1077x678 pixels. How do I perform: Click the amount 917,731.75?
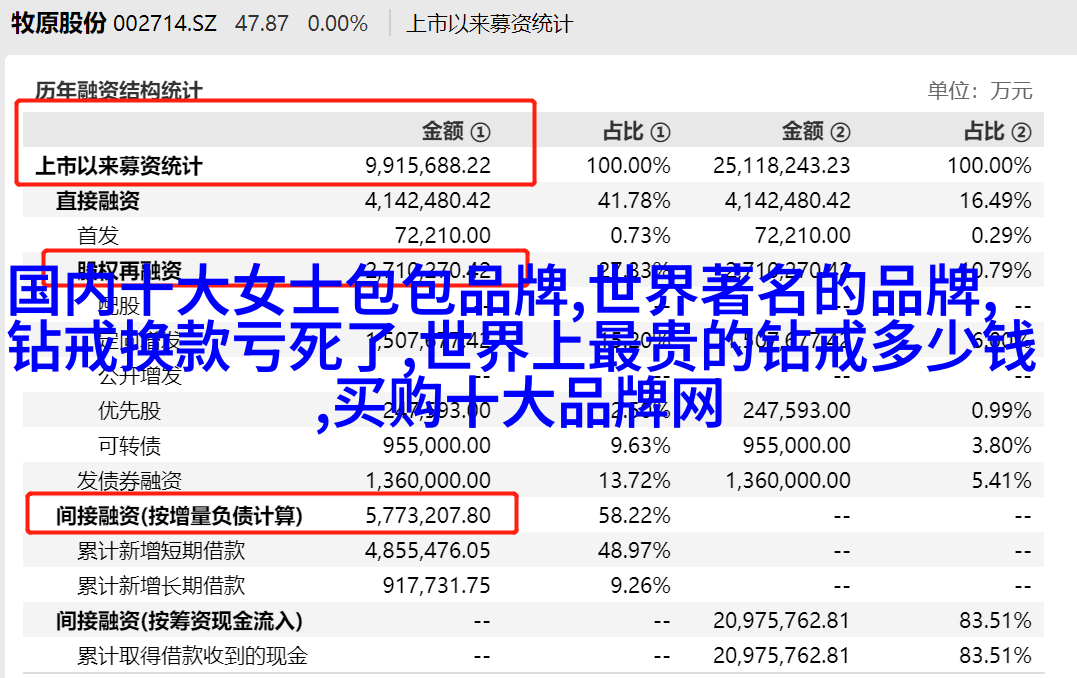436,586
